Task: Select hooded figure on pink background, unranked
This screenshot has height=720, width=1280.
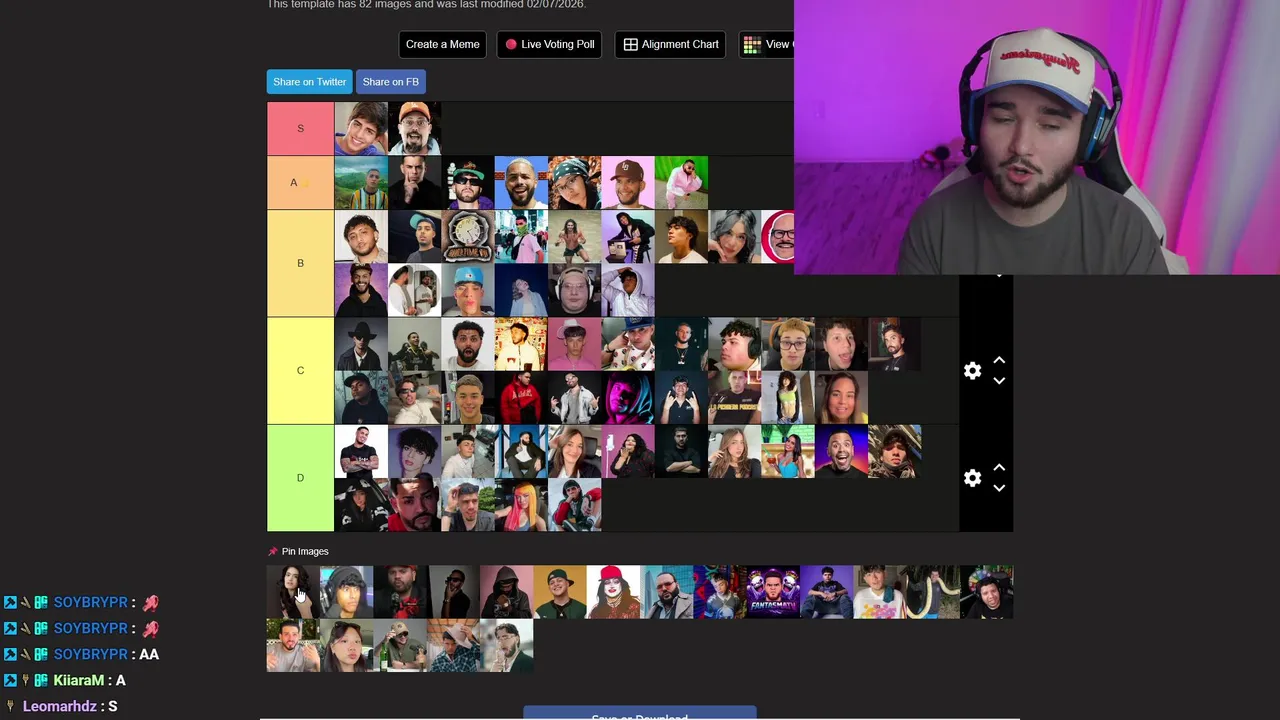Action: click(506, 592)
